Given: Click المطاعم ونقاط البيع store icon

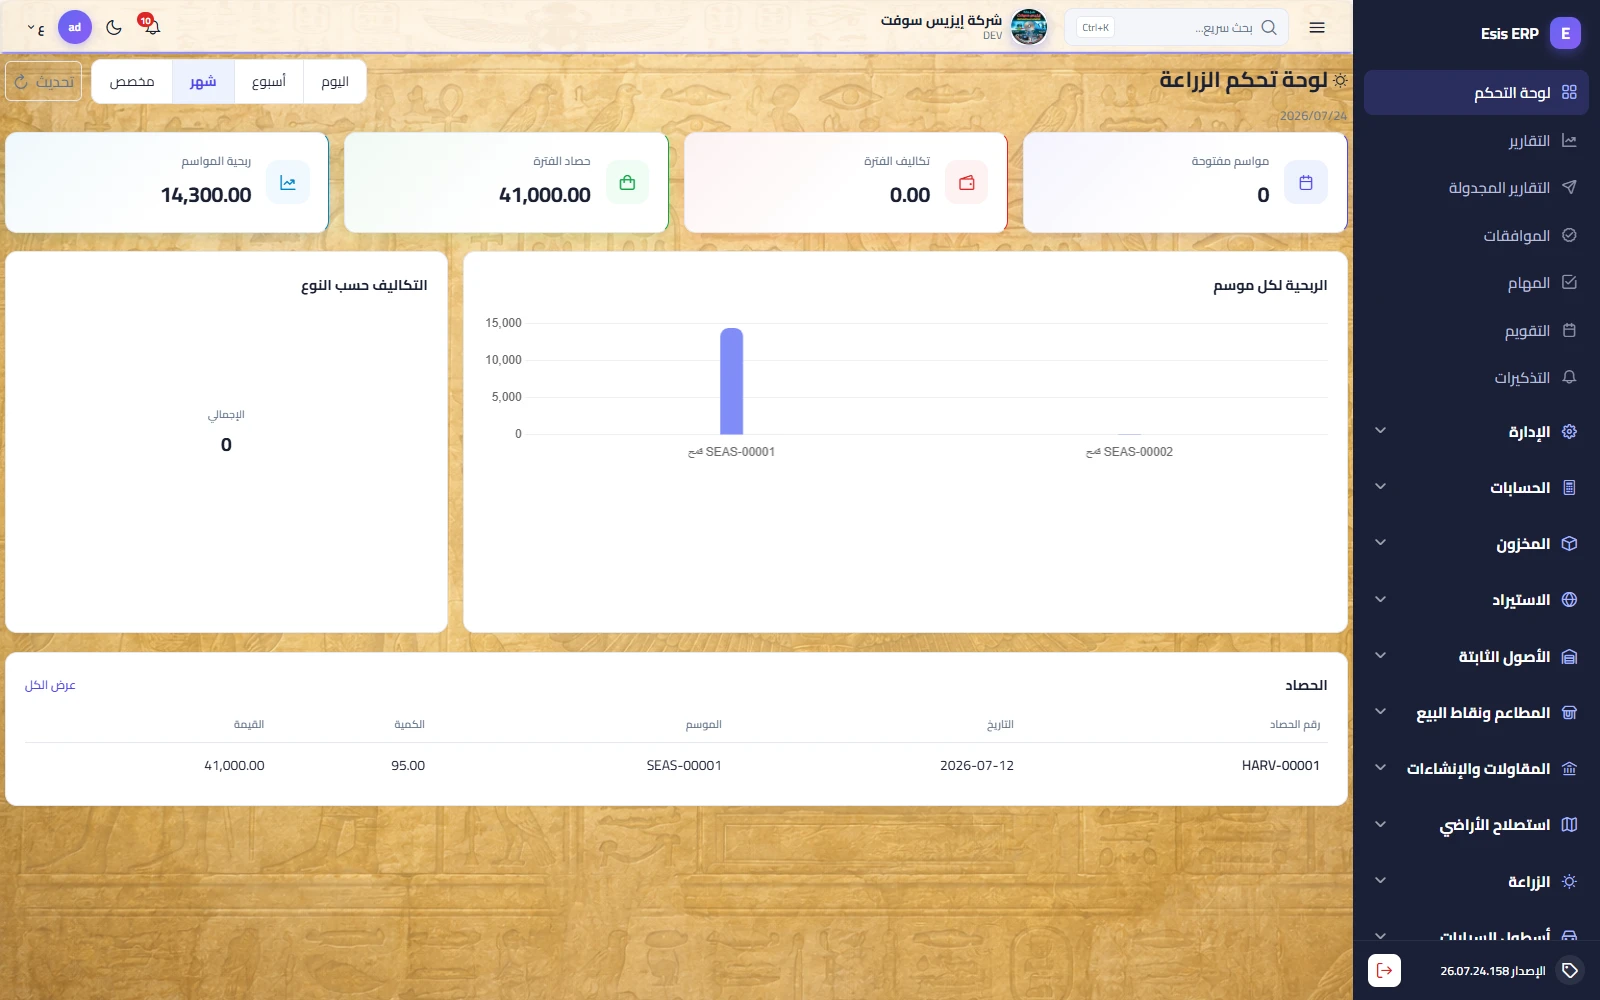Looking at the screenshot, I should (x=1569, y=712).
